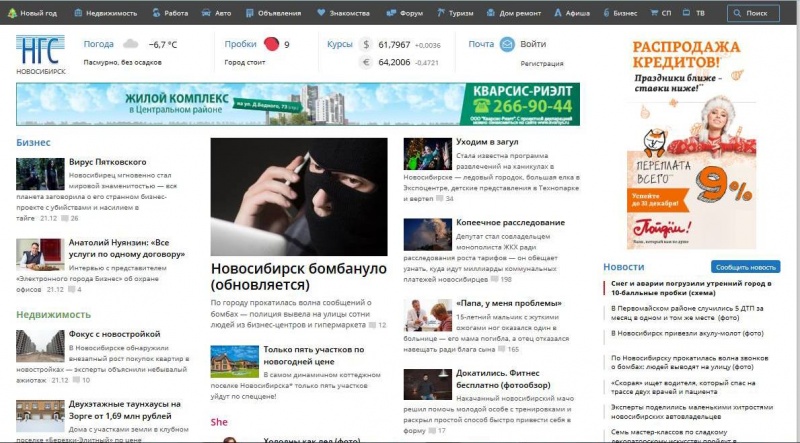Image resolution: width=800 pixels, height=443 pixels.
Task: Open the 'Бизнес' section heading
Action: coord(33,142)
